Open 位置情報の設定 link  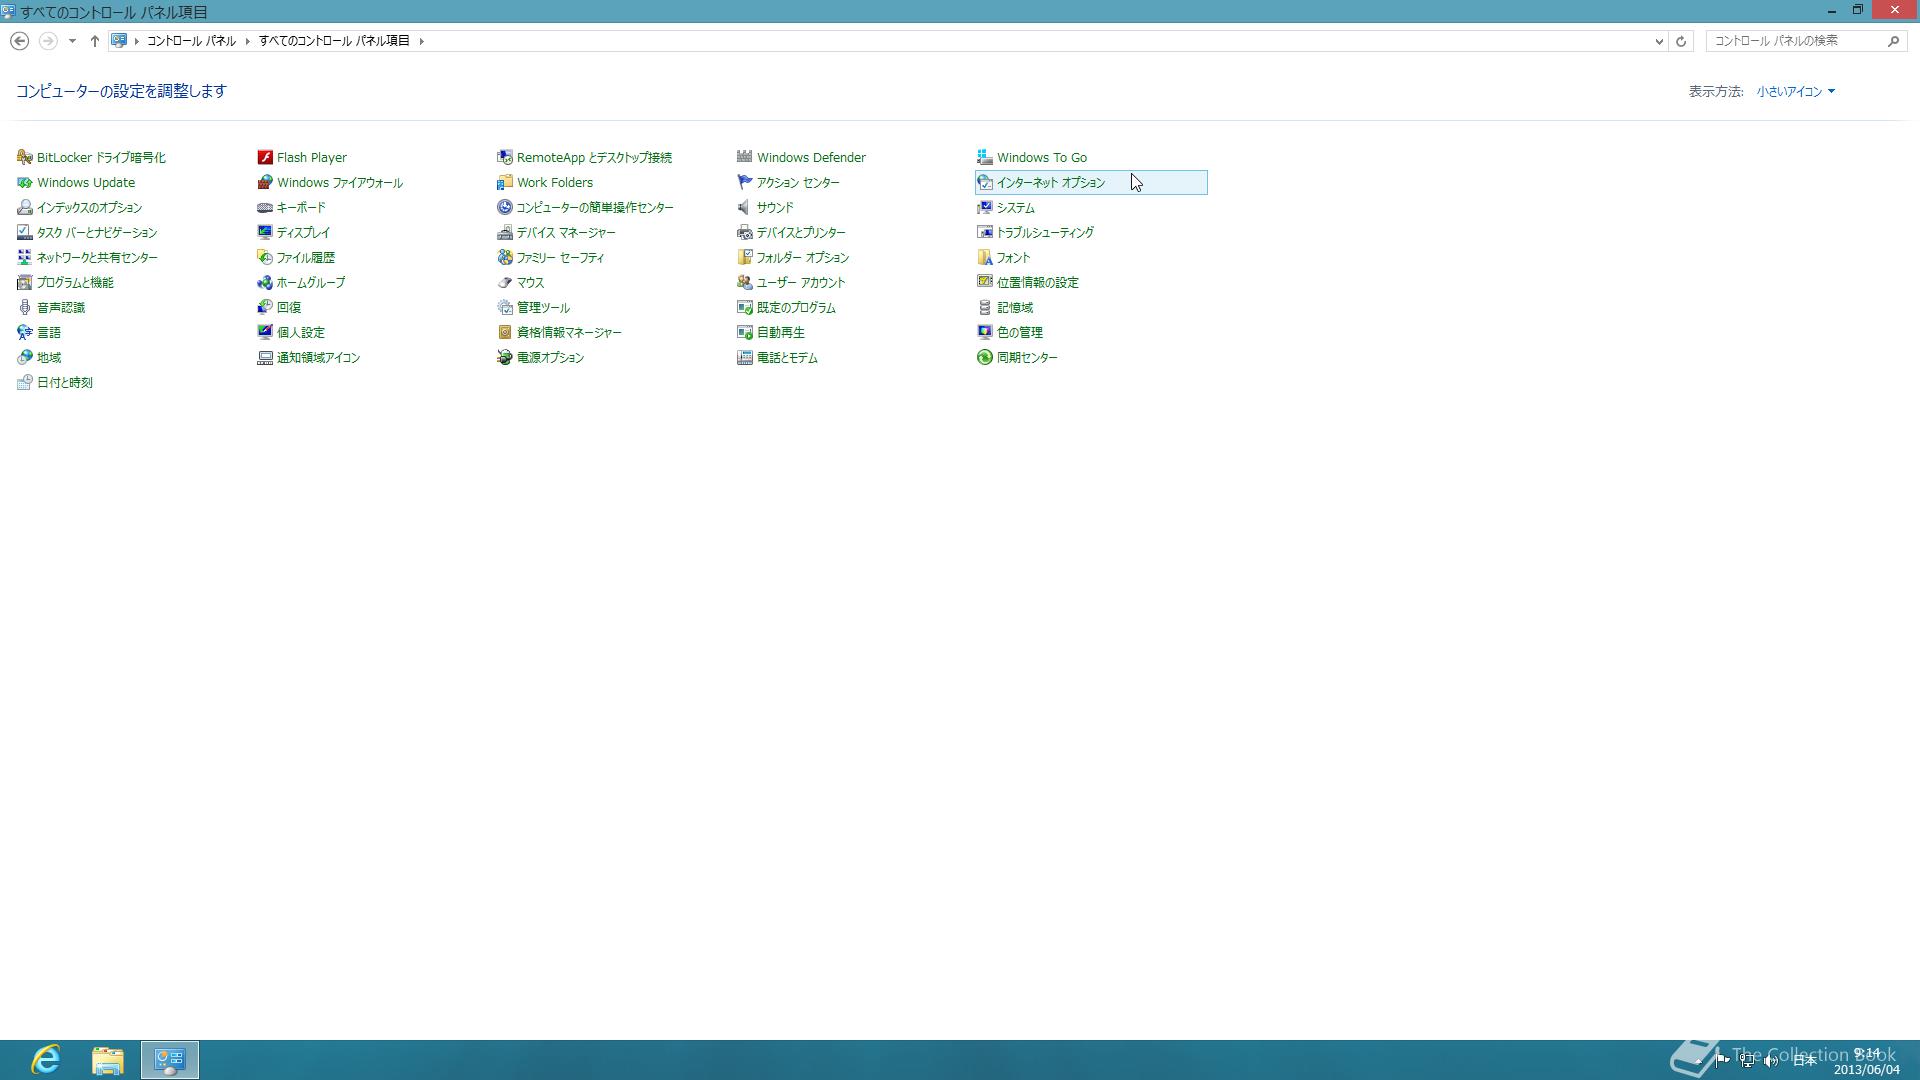(x=1038, y=282)
